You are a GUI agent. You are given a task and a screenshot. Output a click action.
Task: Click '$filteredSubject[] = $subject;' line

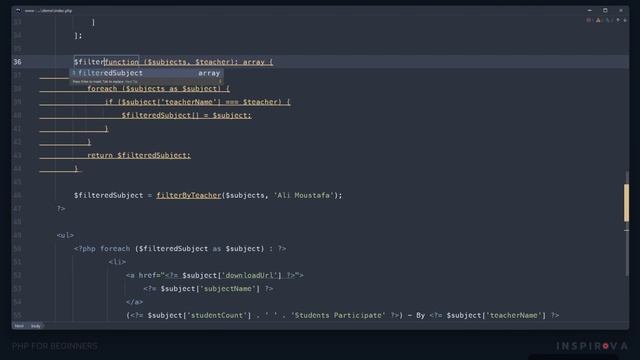[187, 116]
